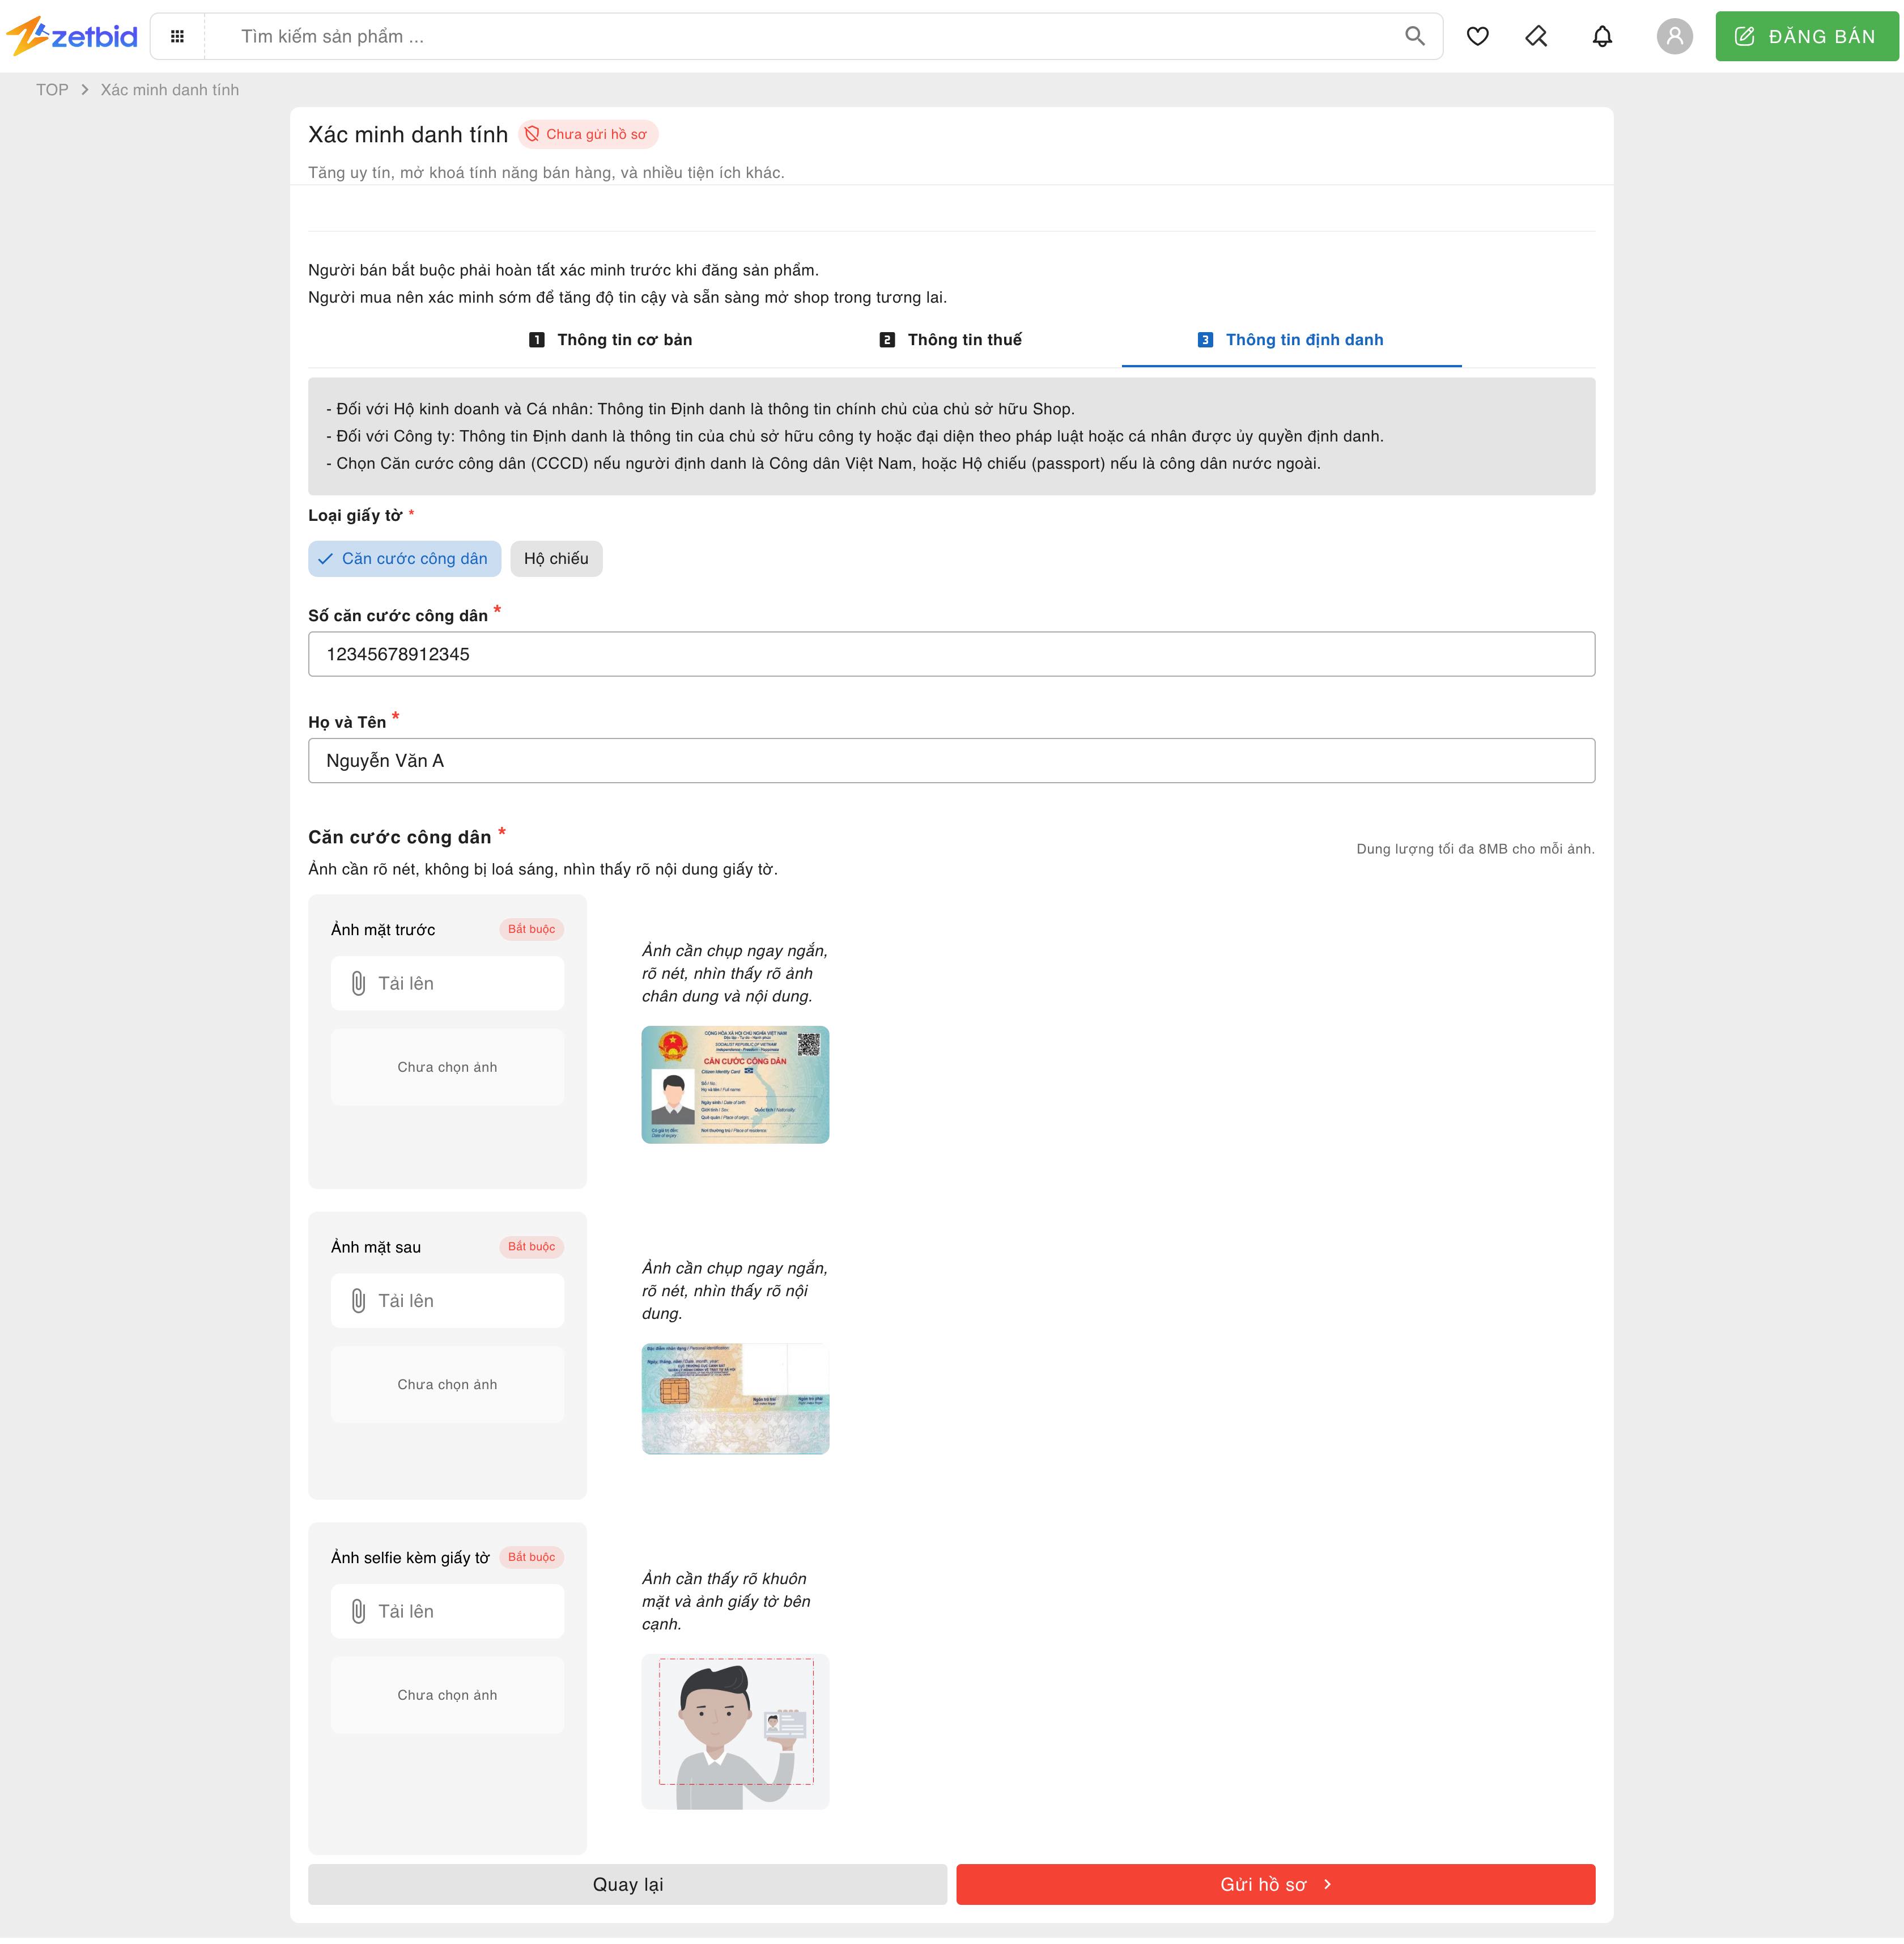Click Chưa chọn ảnh placeholder for back photo
Screen dimensions: 1904x1944
click(447, 1385)
